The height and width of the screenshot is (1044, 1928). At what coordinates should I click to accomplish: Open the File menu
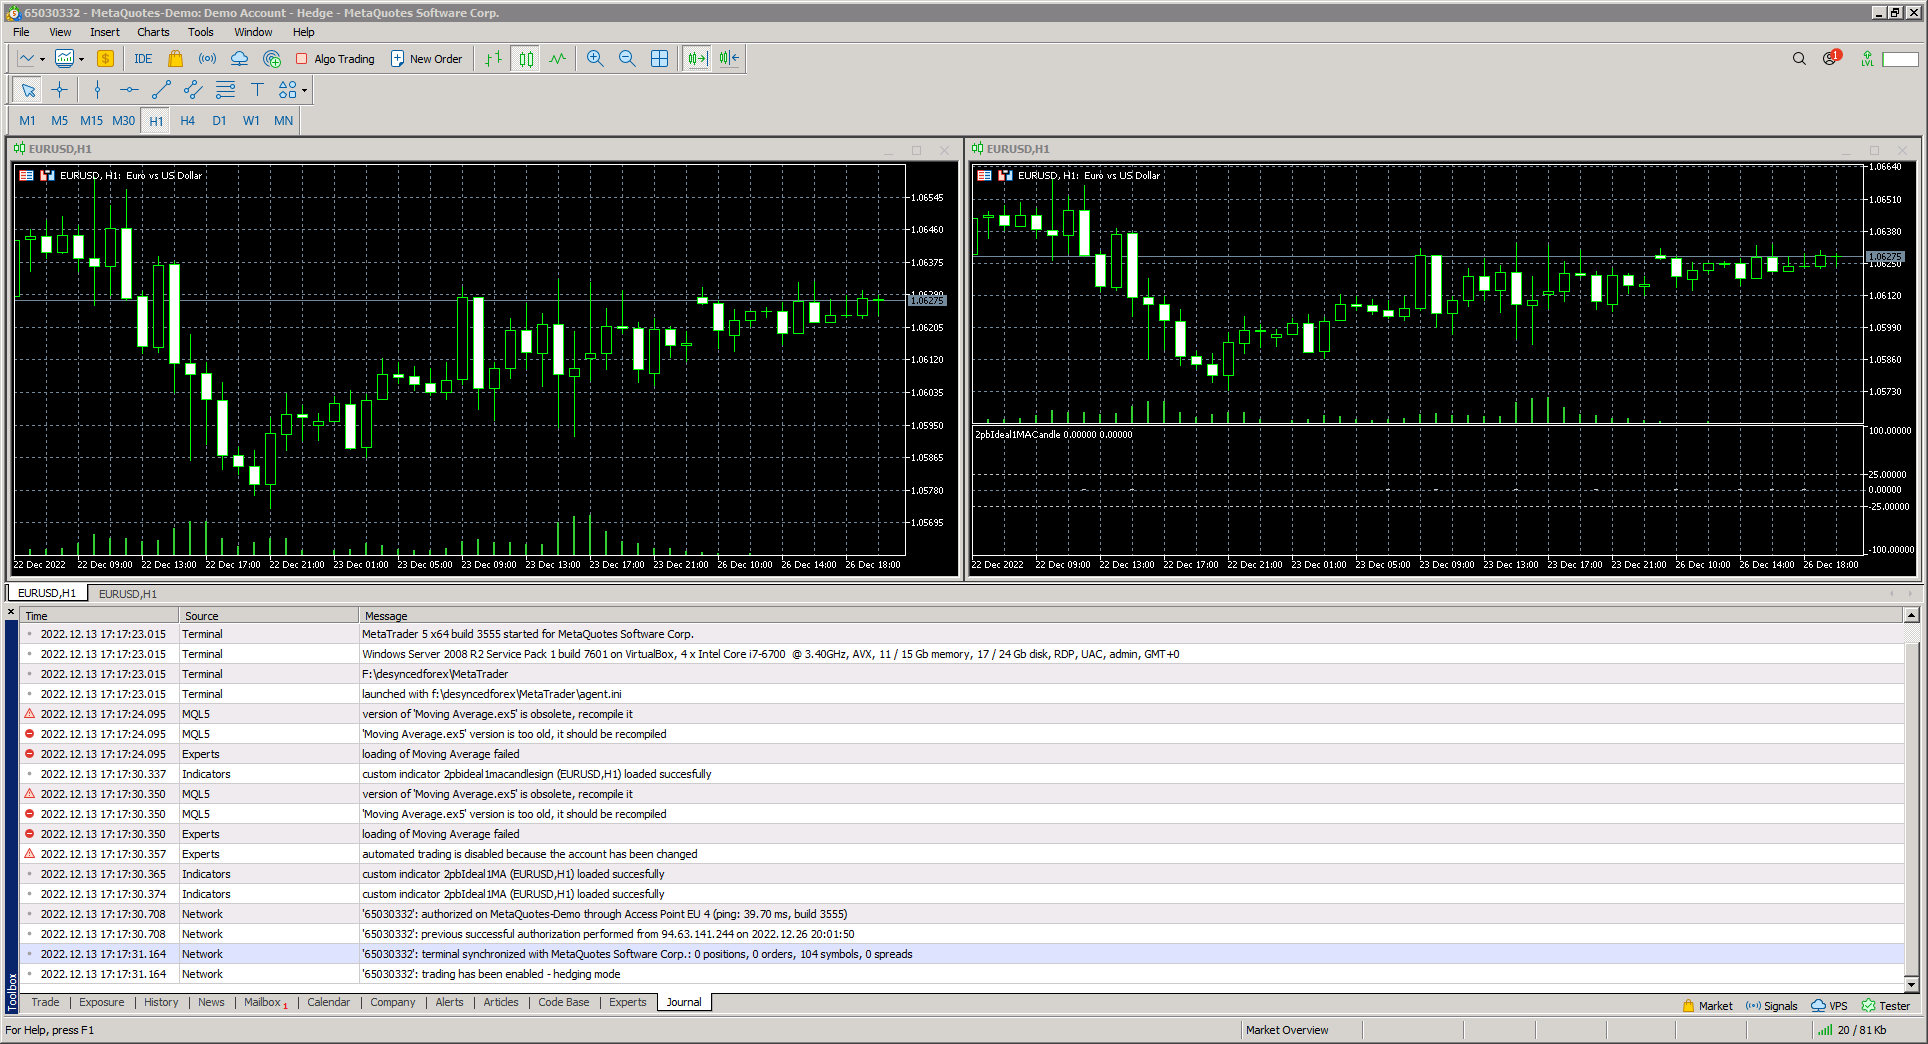click(x=21, y=32)
